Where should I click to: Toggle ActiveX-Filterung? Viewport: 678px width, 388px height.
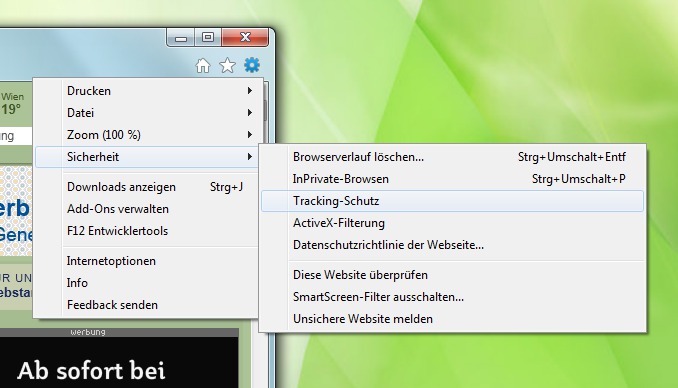click(x=452, y=223)
